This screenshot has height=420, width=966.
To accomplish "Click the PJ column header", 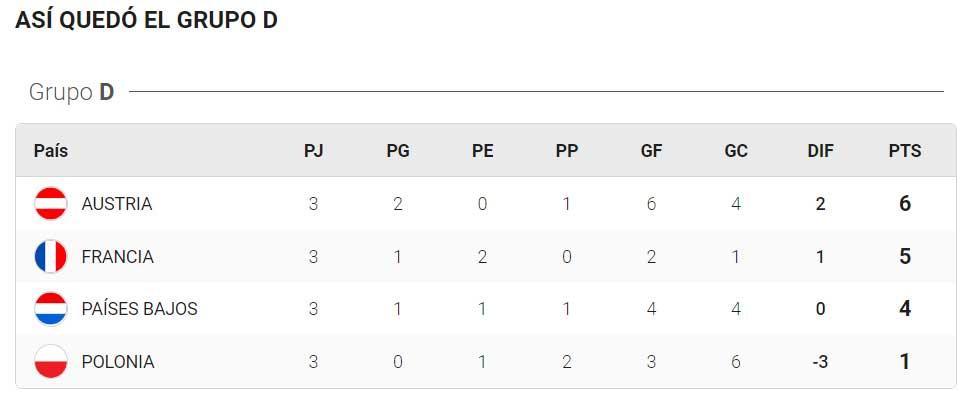I will pyautogui.click(x=314, y=151).
